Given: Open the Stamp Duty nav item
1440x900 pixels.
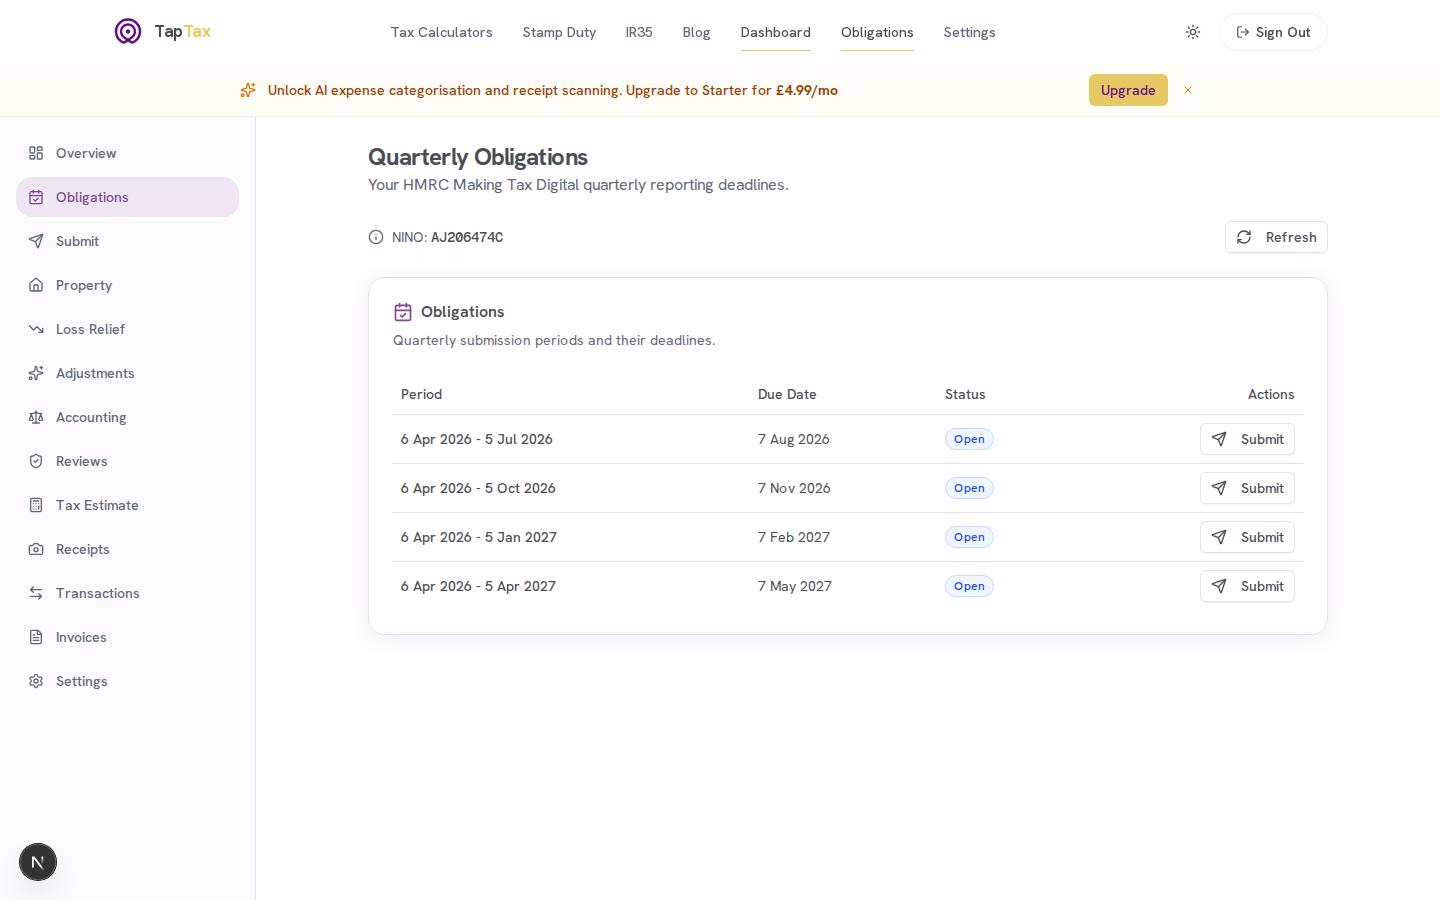Looking at the screenshot, I should (559, 32).
